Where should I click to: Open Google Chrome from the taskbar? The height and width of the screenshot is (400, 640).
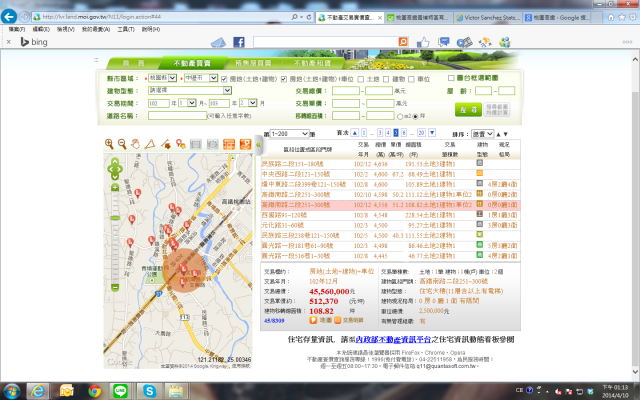94,391
